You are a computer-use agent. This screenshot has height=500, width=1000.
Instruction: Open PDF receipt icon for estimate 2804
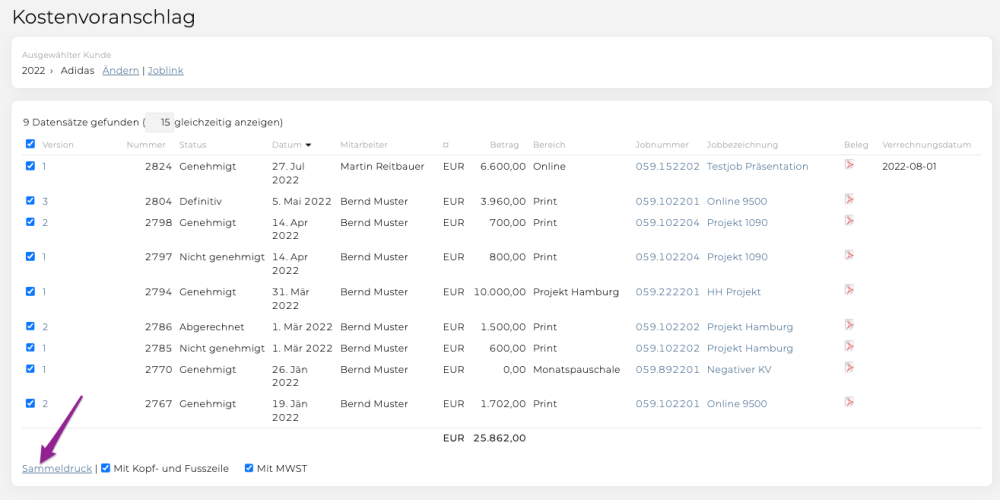(x=849, y=199)
